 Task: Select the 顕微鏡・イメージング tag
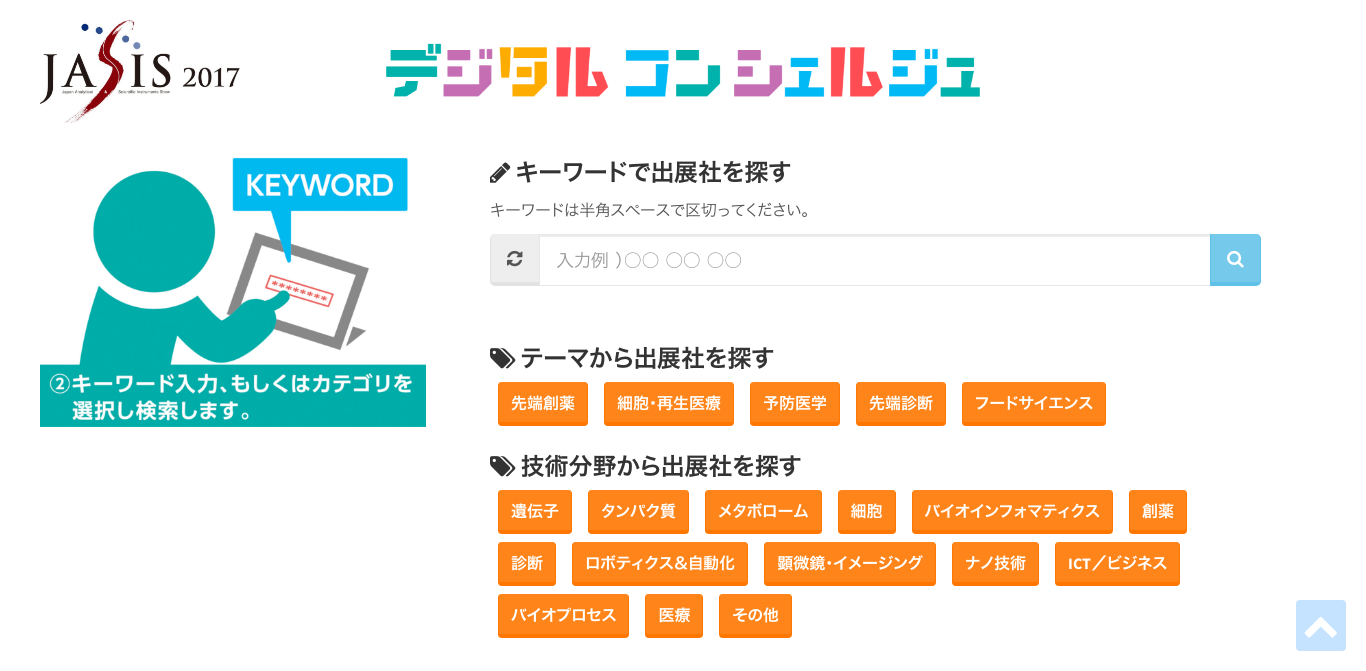(850, 564)
